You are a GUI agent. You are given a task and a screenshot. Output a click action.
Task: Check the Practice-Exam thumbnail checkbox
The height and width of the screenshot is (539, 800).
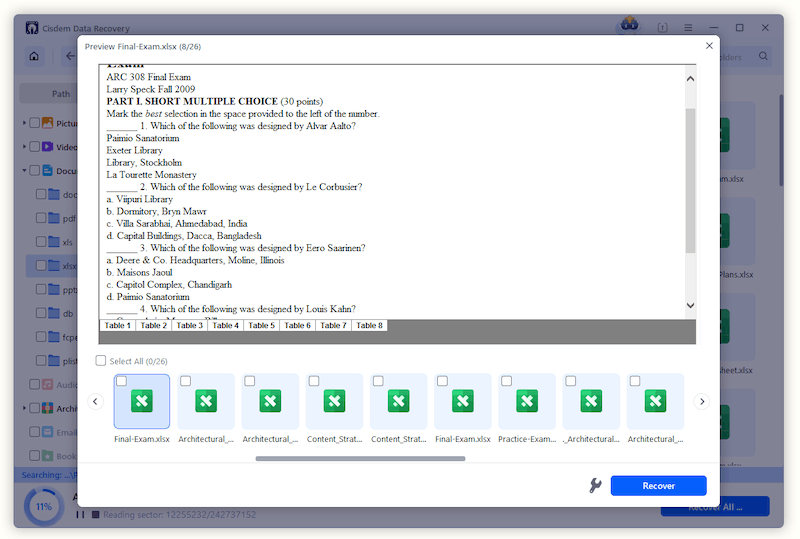point(506,381)
